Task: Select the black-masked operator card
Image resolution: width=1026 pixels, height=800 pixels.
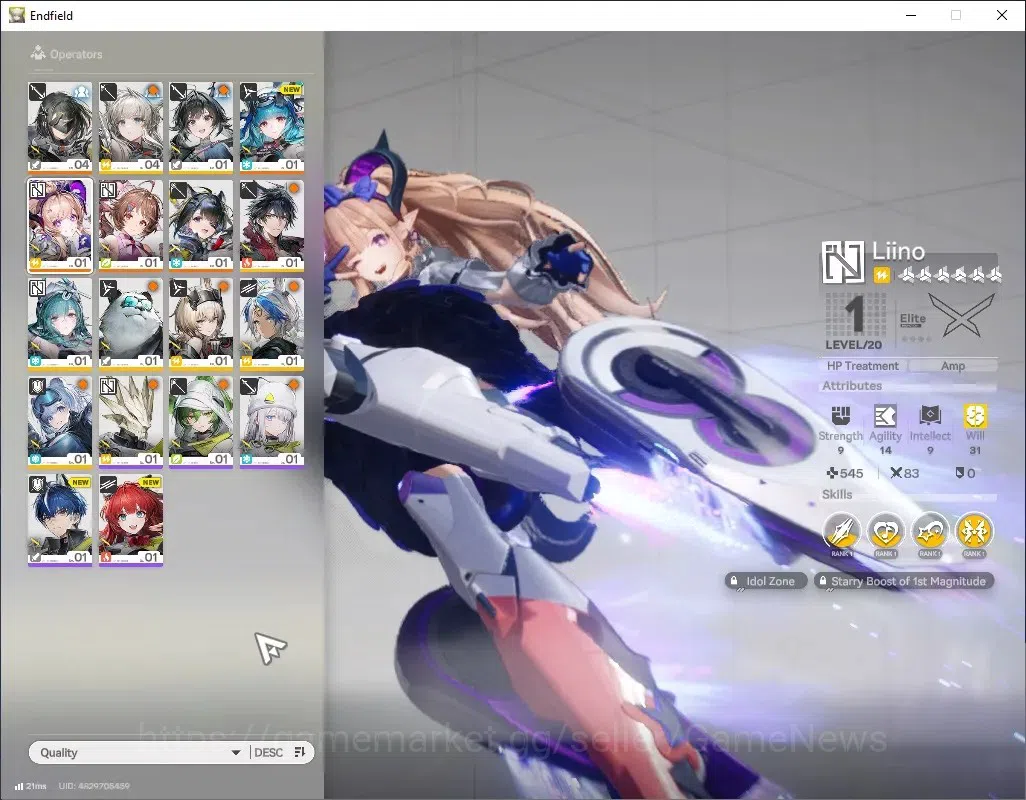Action: pos(60,127)
